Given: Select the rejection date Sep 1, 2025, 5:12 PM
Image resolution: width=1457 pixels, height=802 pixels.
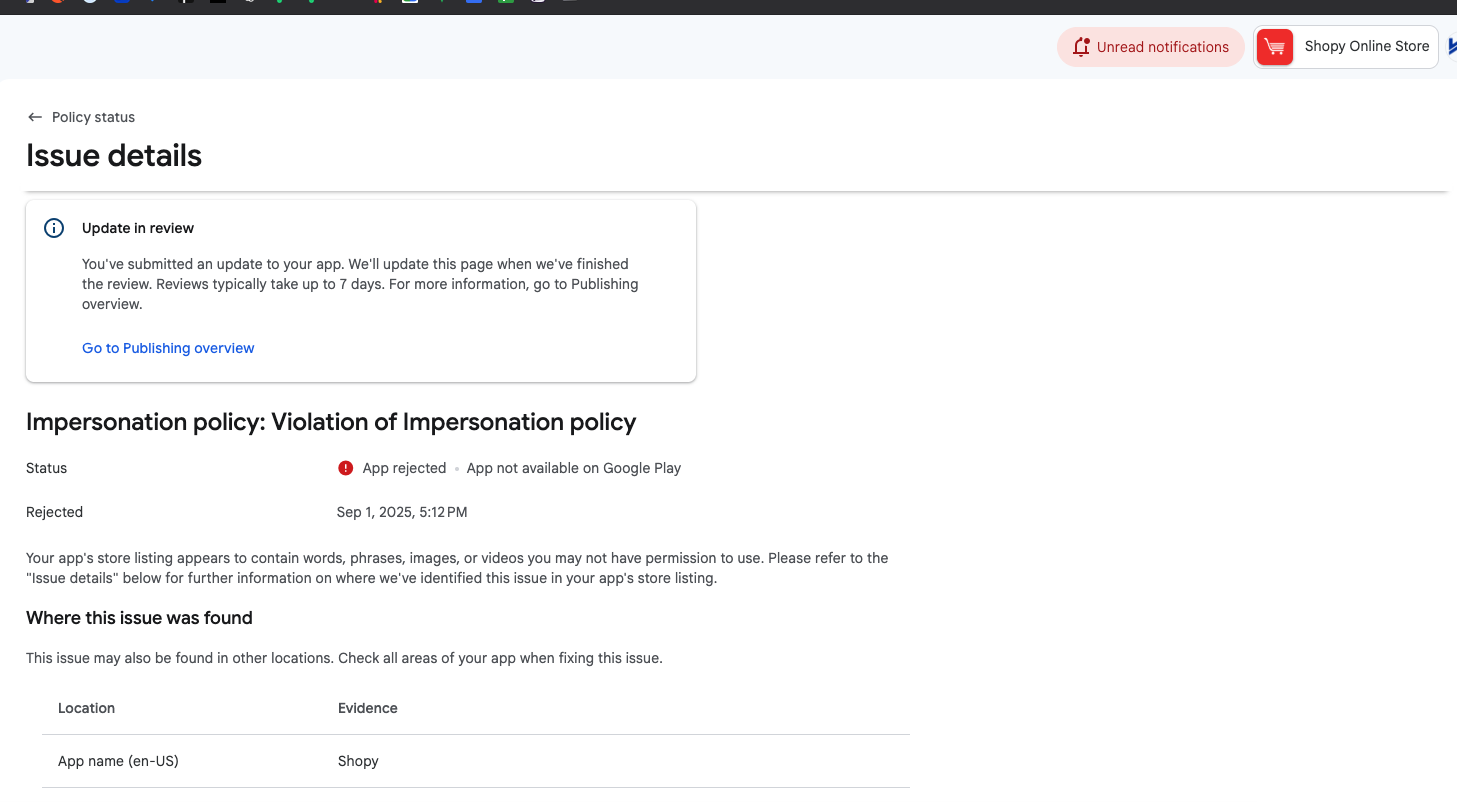Looking at the screenshot, I should click(402, 512).
